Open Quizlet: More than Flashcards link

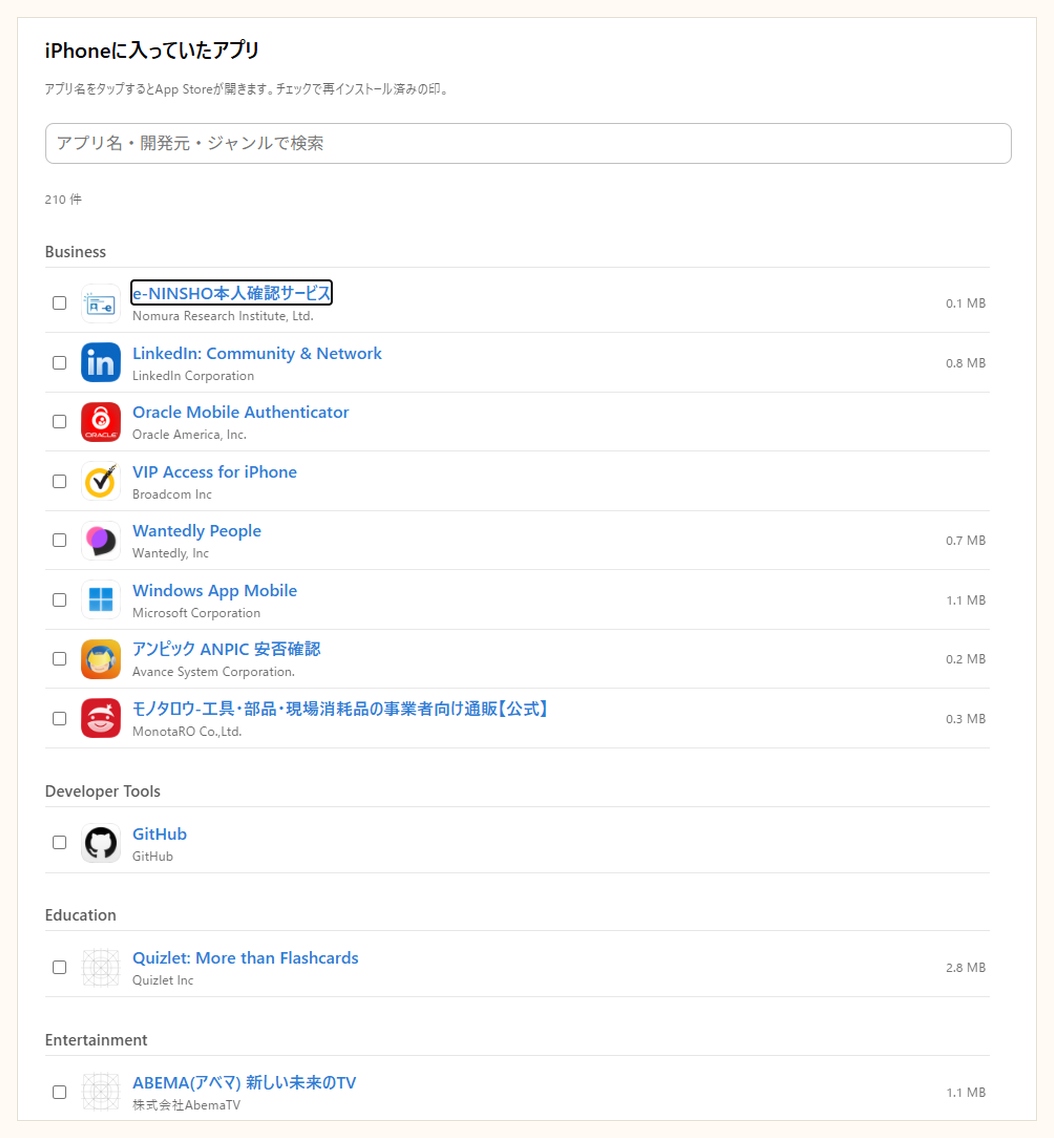coord(245,958)
